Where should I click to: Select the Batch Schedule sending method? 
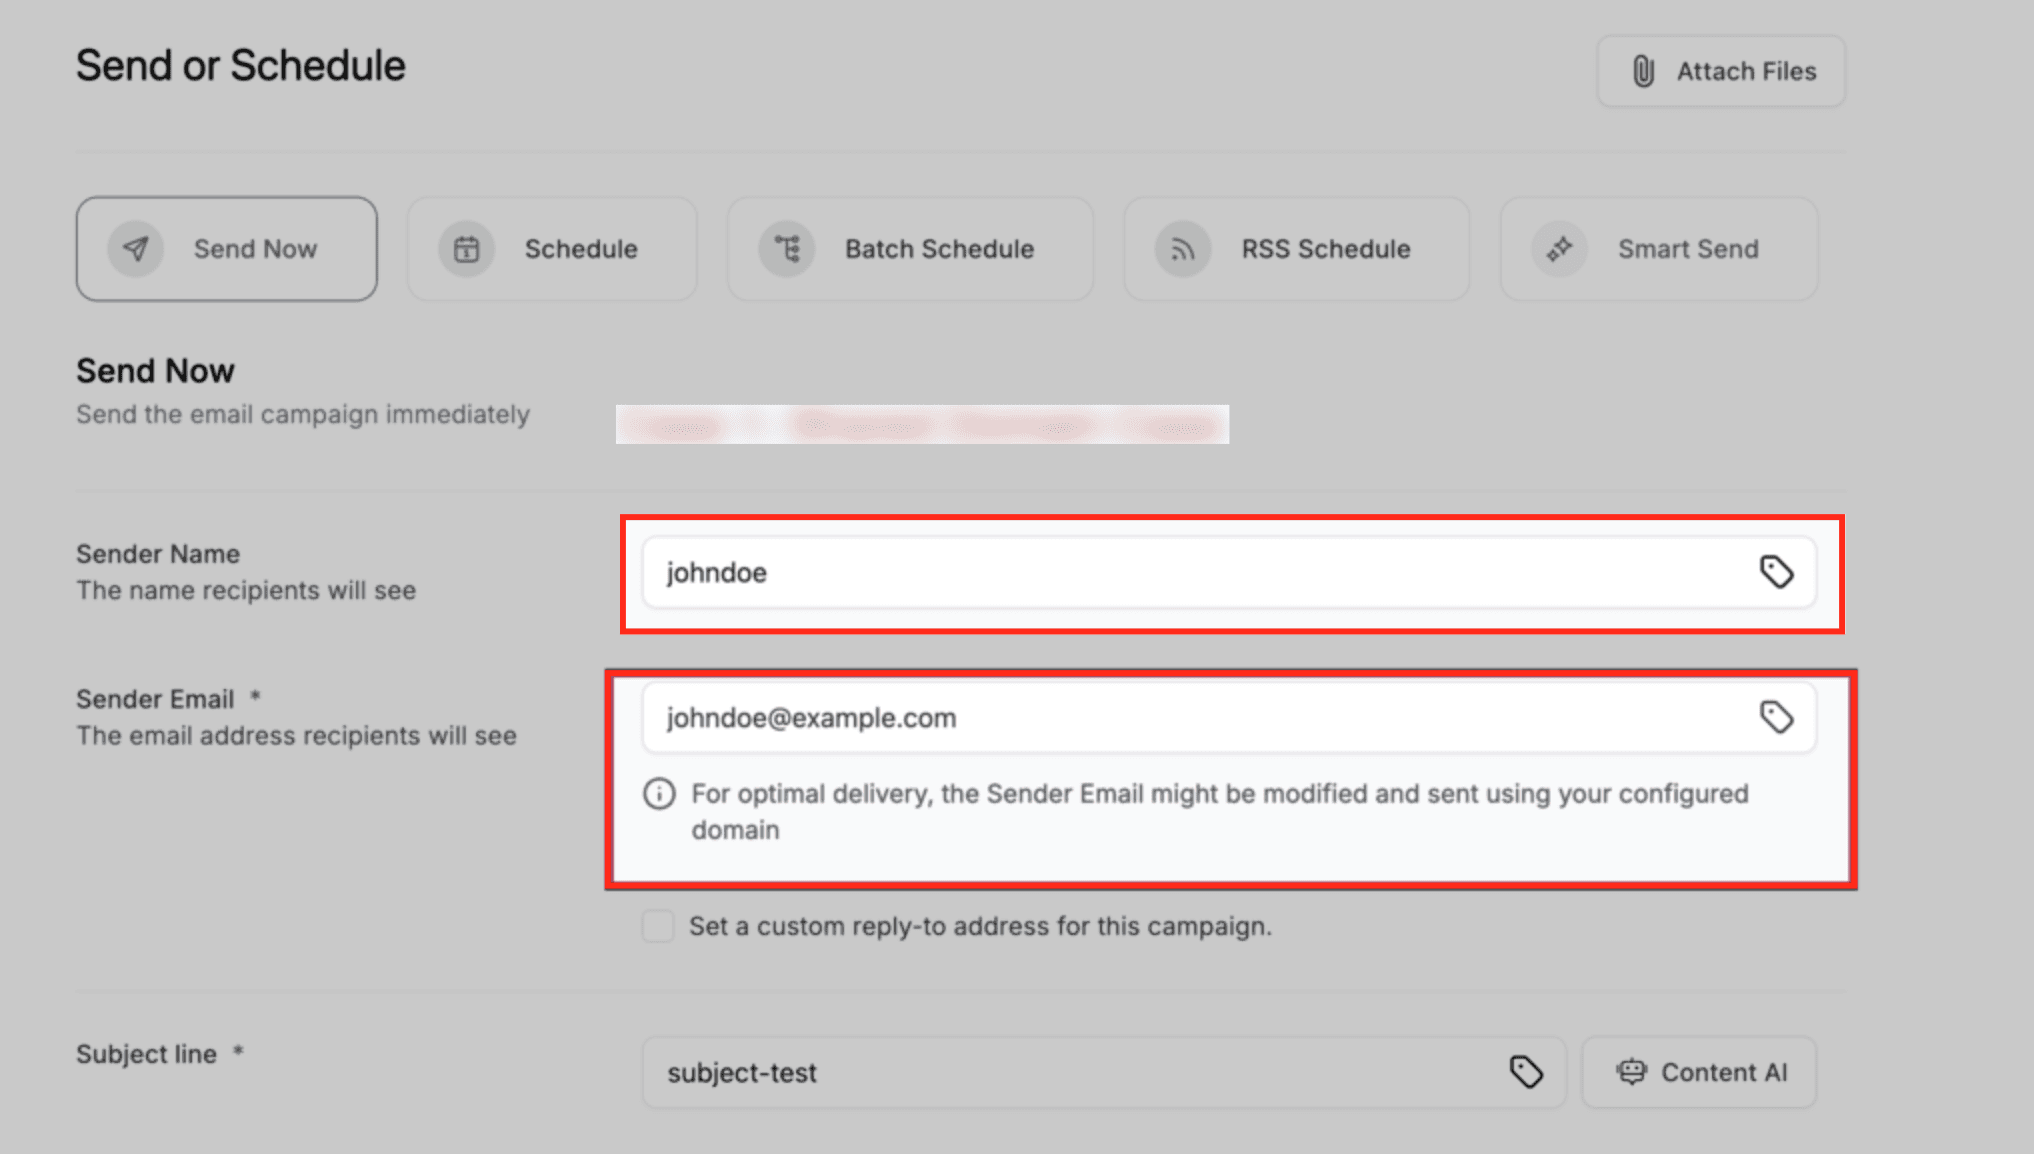coord(909,249)
